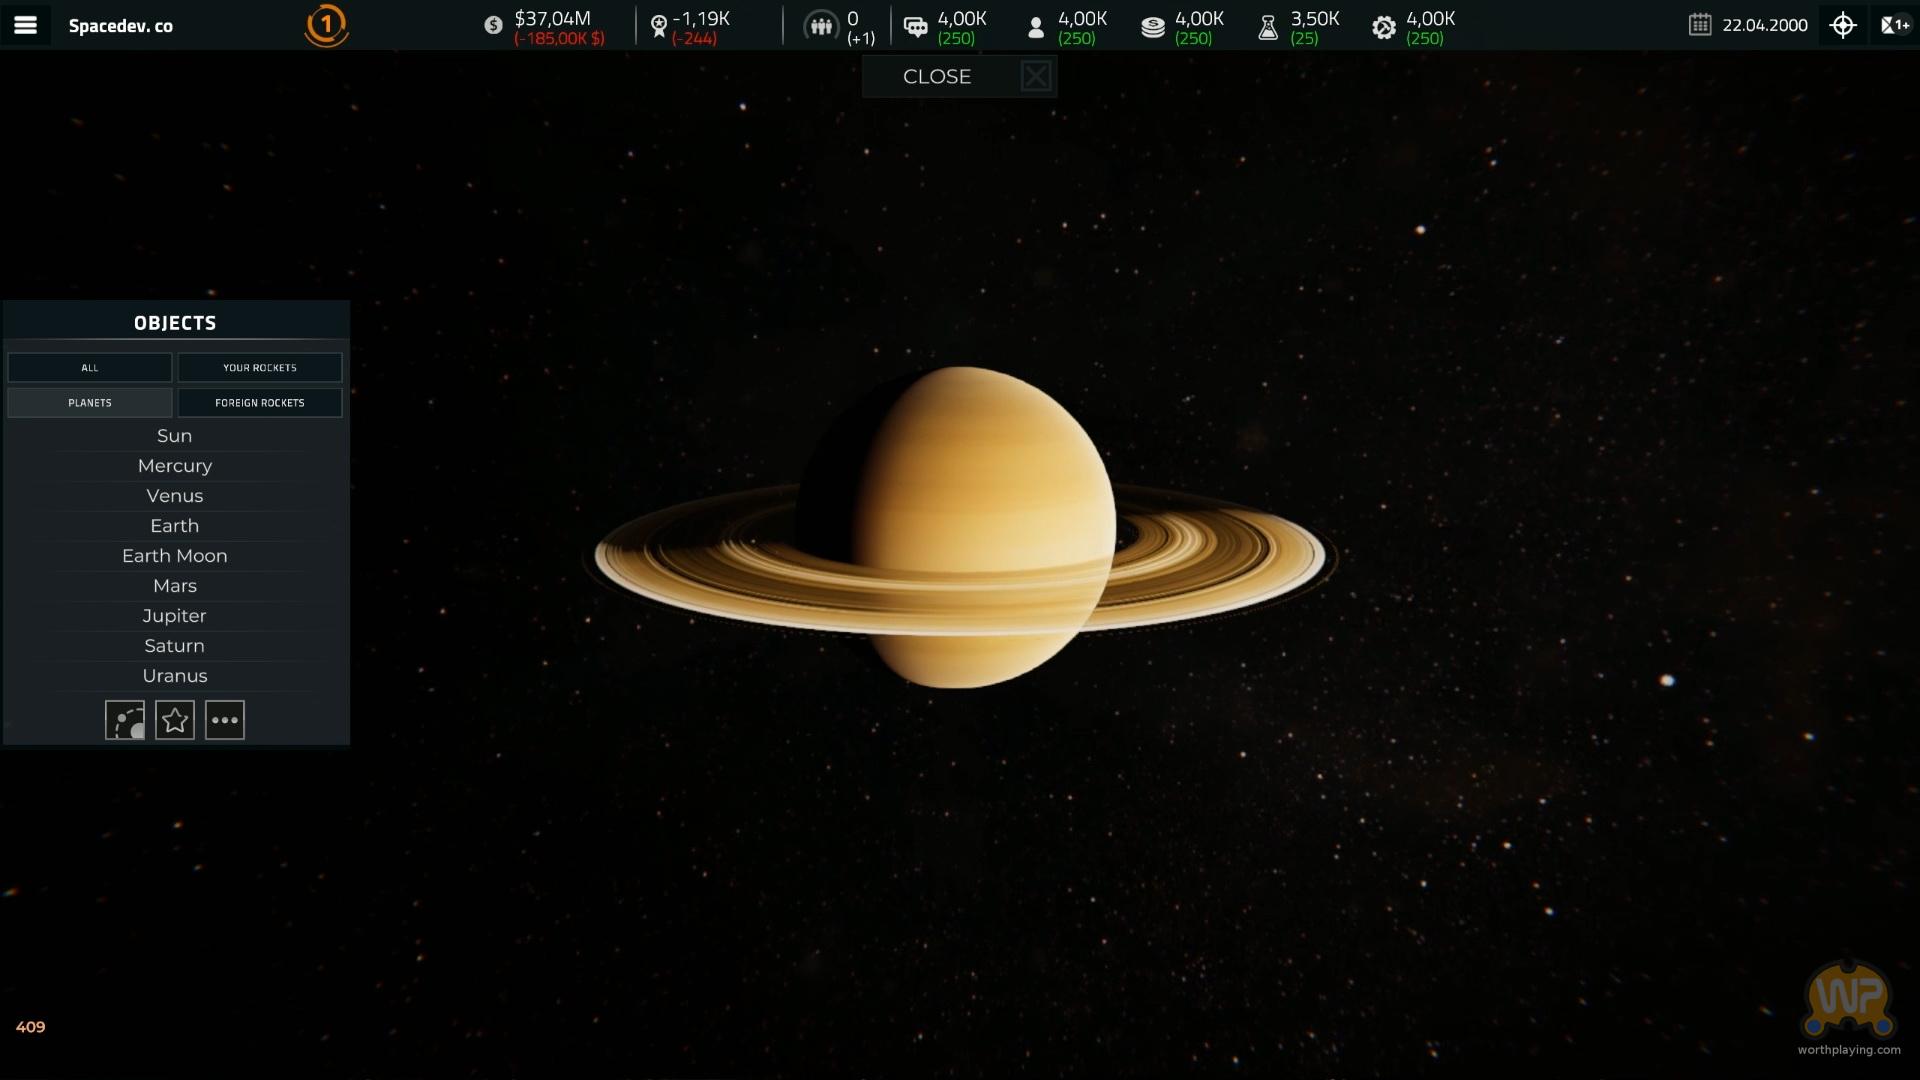
Task: Expand more options with three dots button
Action: 225,720
